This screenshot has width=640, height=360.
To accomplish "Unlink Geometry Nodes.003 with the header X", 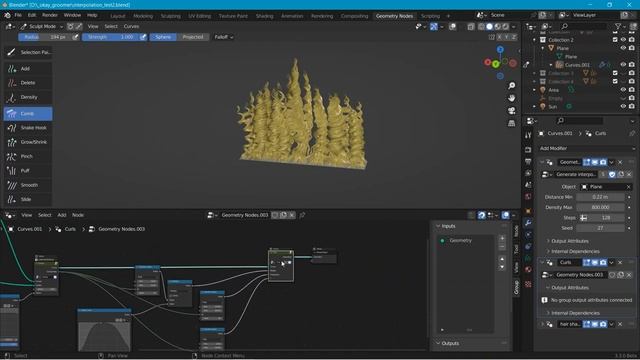I will pyautogui.click(x=292, y=215).
